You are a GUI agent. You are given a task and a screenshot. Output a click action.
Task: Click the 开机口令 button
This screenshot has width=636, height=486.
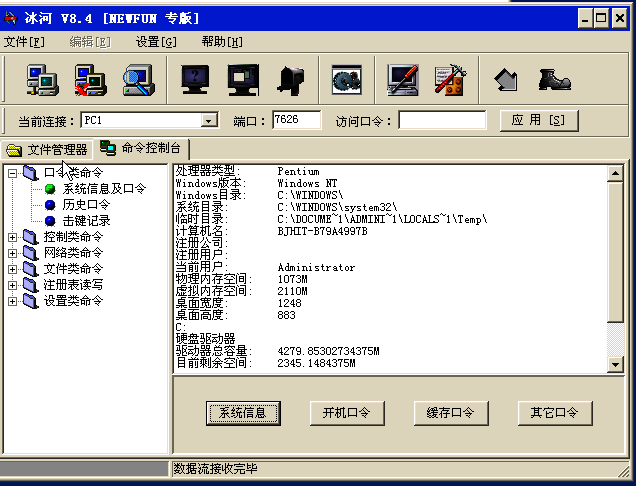point(347,413)
